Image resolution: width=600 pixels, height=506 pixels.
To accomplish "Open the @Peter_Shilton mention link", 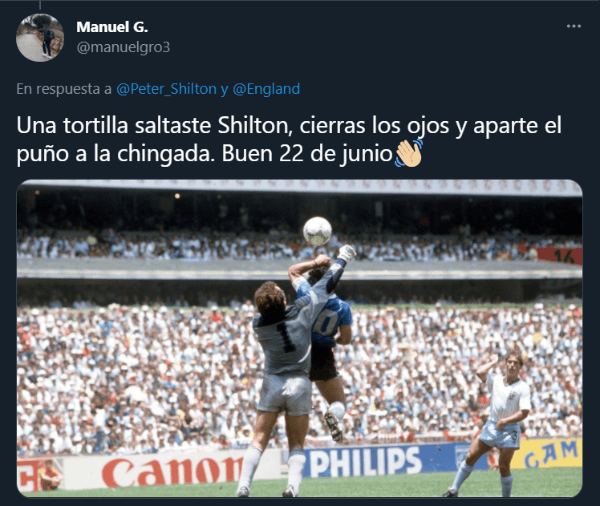I will [x=166, y=89].
